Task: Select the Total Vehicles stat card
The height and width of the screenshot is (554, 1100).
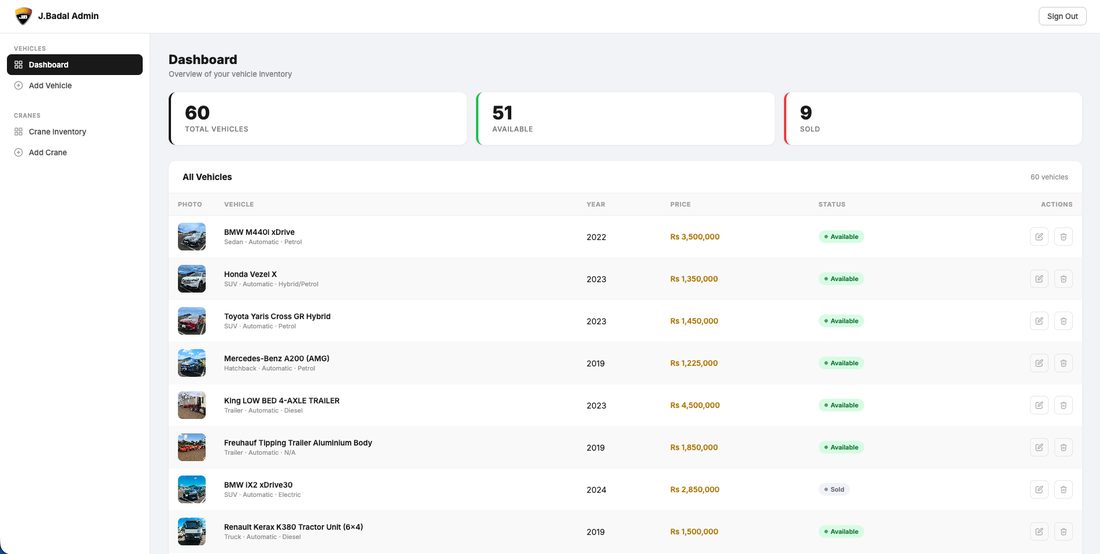Action: [x=318, y=119]
